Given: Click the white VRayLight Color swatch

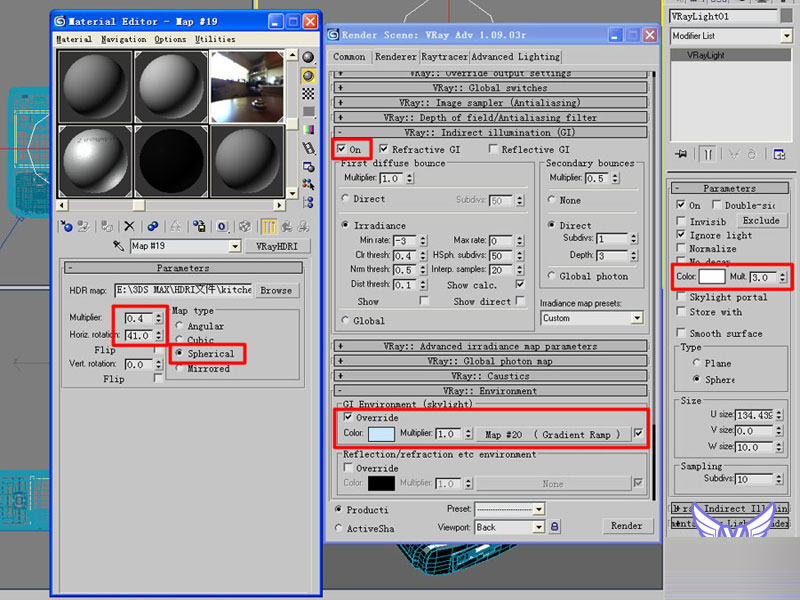Looking at the screenshot, I should [711, 277].
